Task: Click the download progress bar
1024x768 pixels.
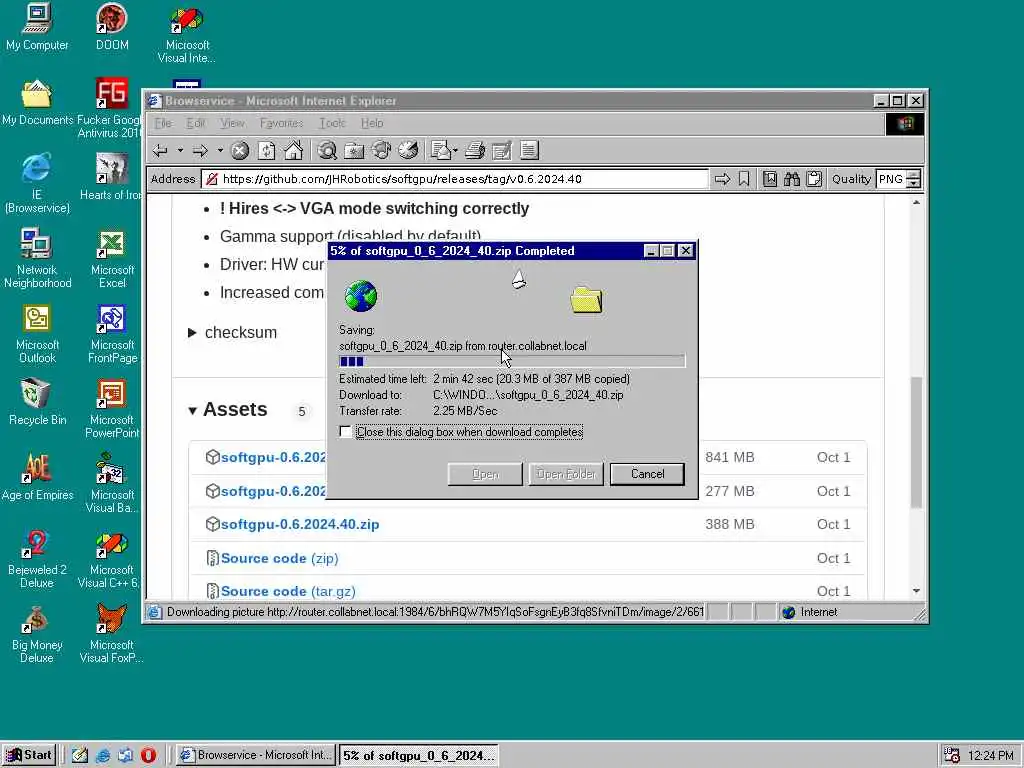Action: pyautogui.click(x=512, y=361)
